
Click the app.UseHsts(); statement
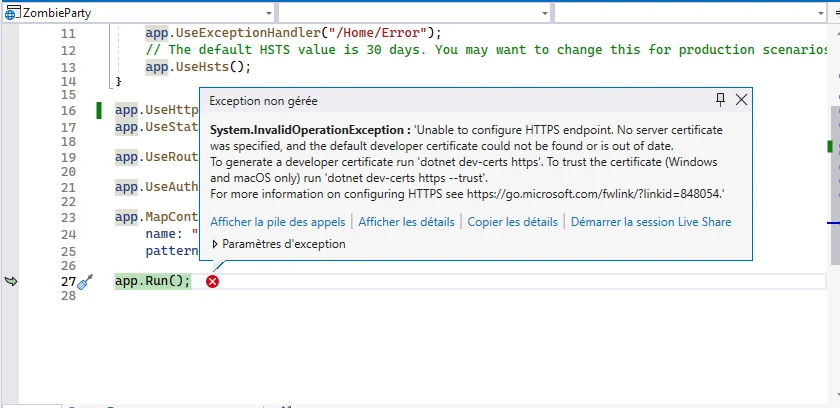[198, 67]
